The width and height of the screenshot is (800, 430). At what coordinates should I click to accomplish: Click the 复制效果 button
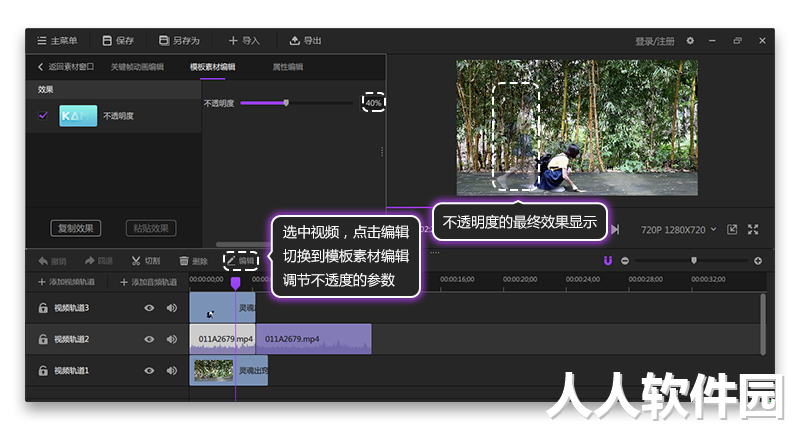(x=76, y=228)
